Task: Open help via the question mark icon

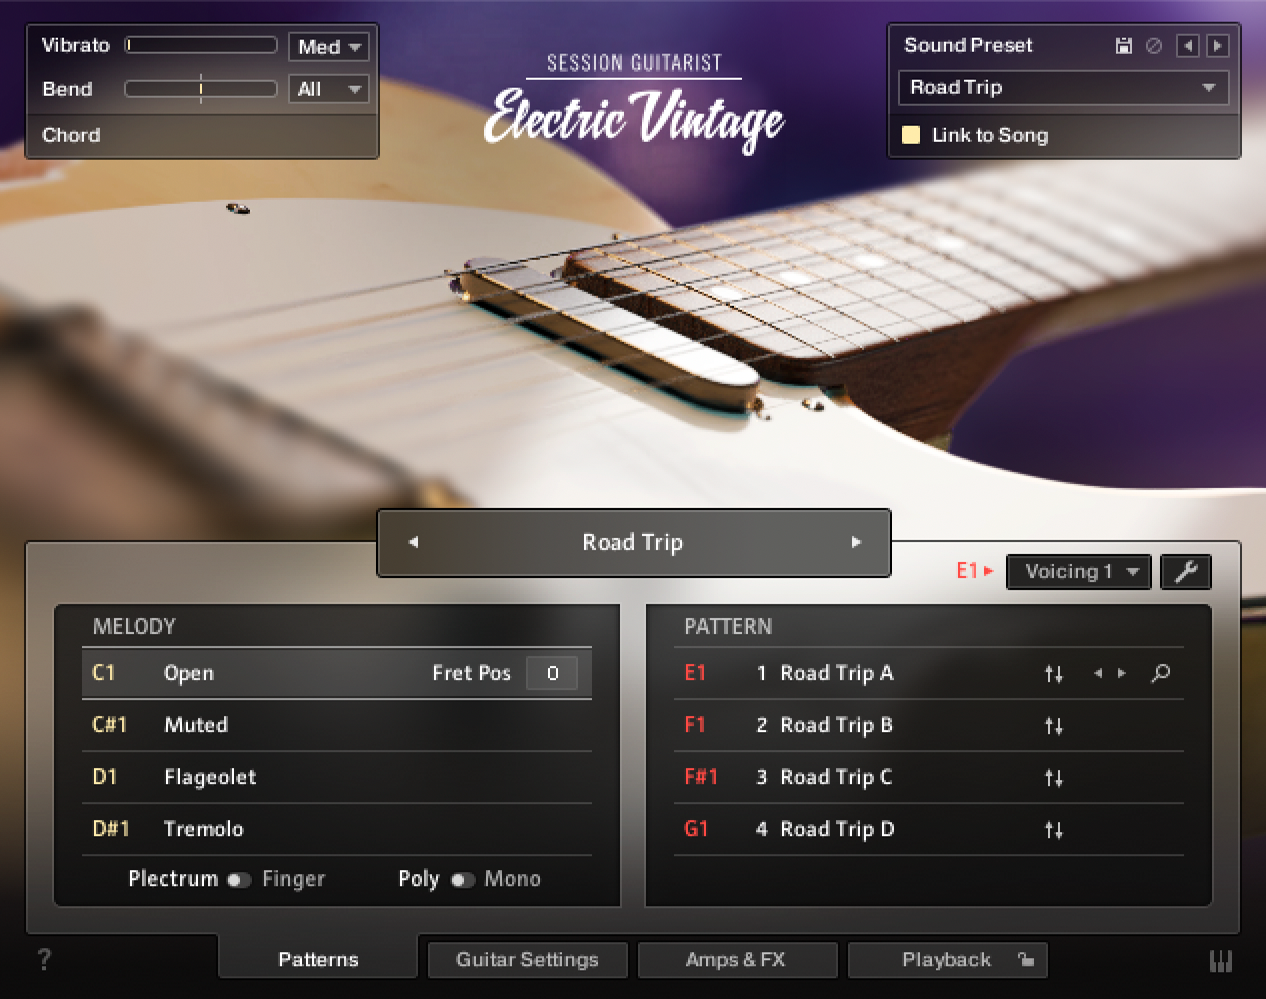Action: tap(44, 959)
